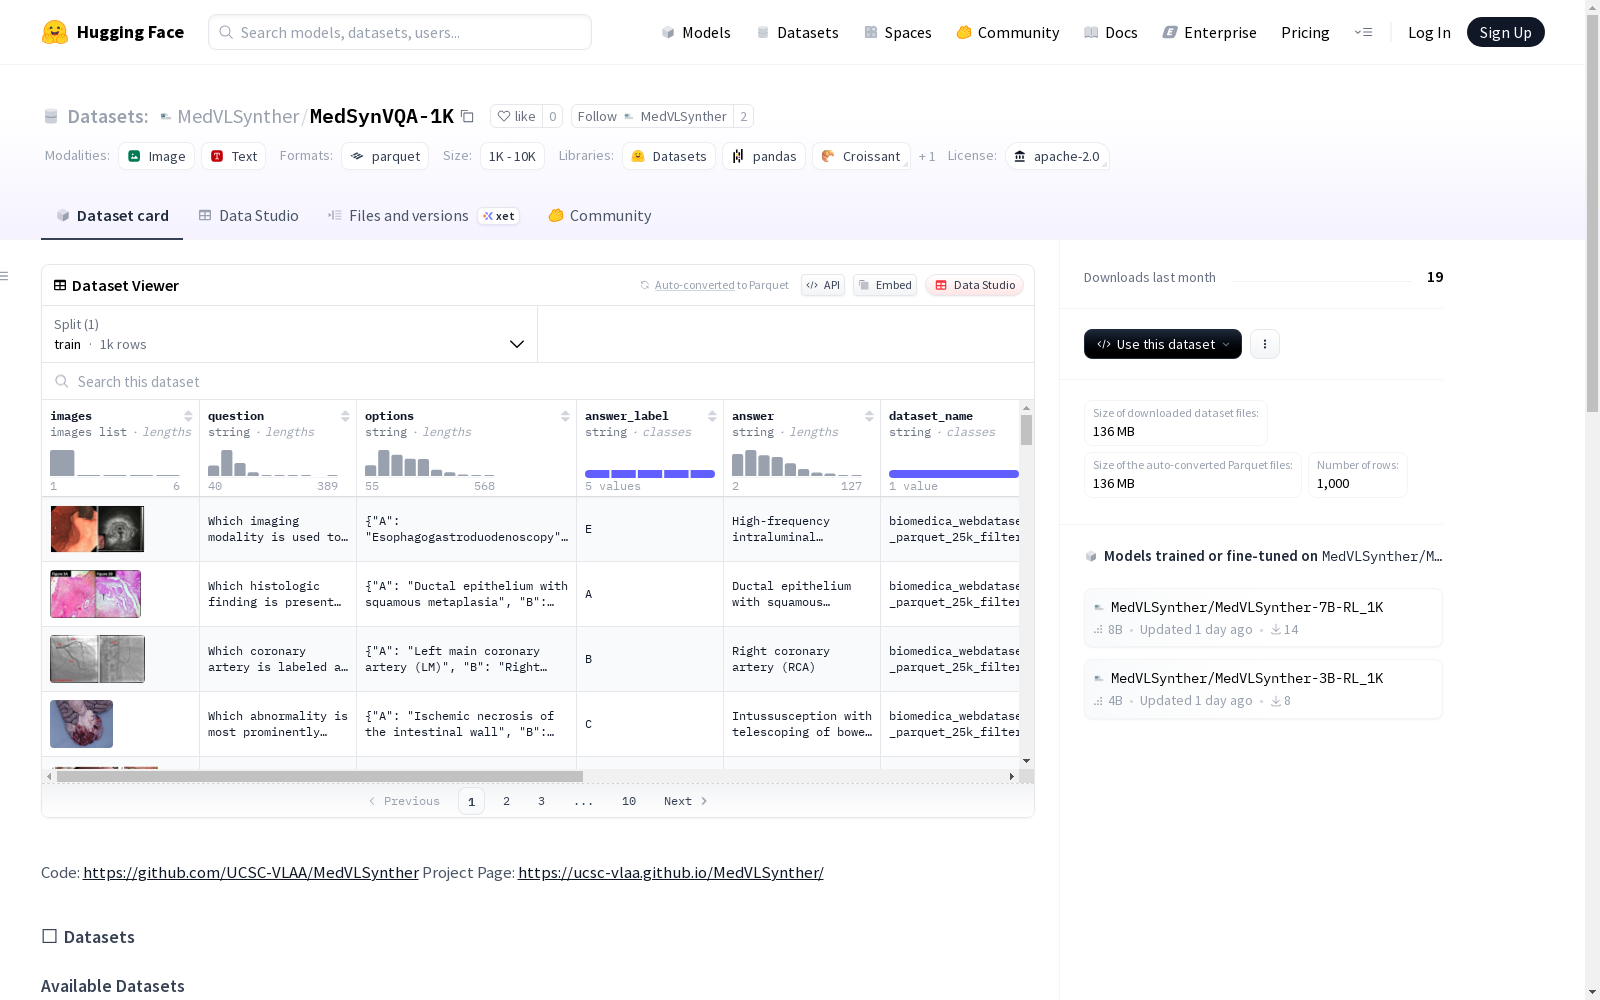Expand the train split dropdown

[x=290, y=334]
